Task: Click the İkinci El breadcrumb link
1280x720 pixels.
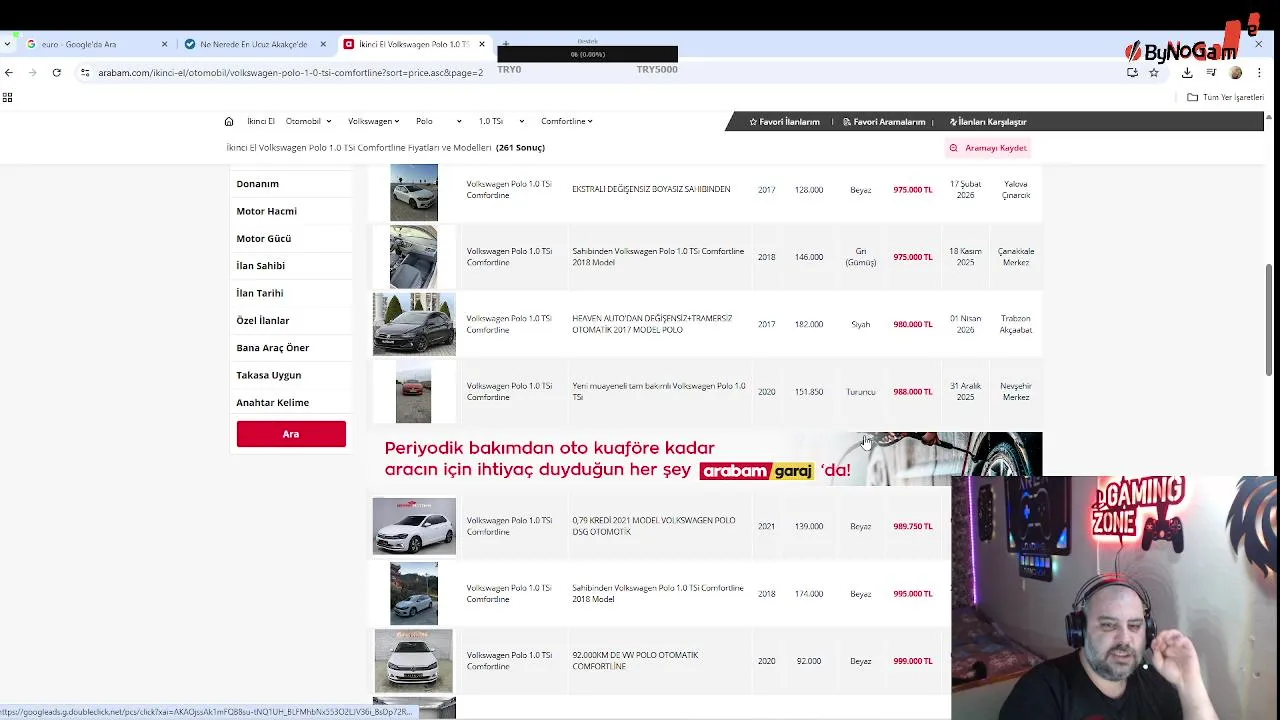Action: pos(260,121)
